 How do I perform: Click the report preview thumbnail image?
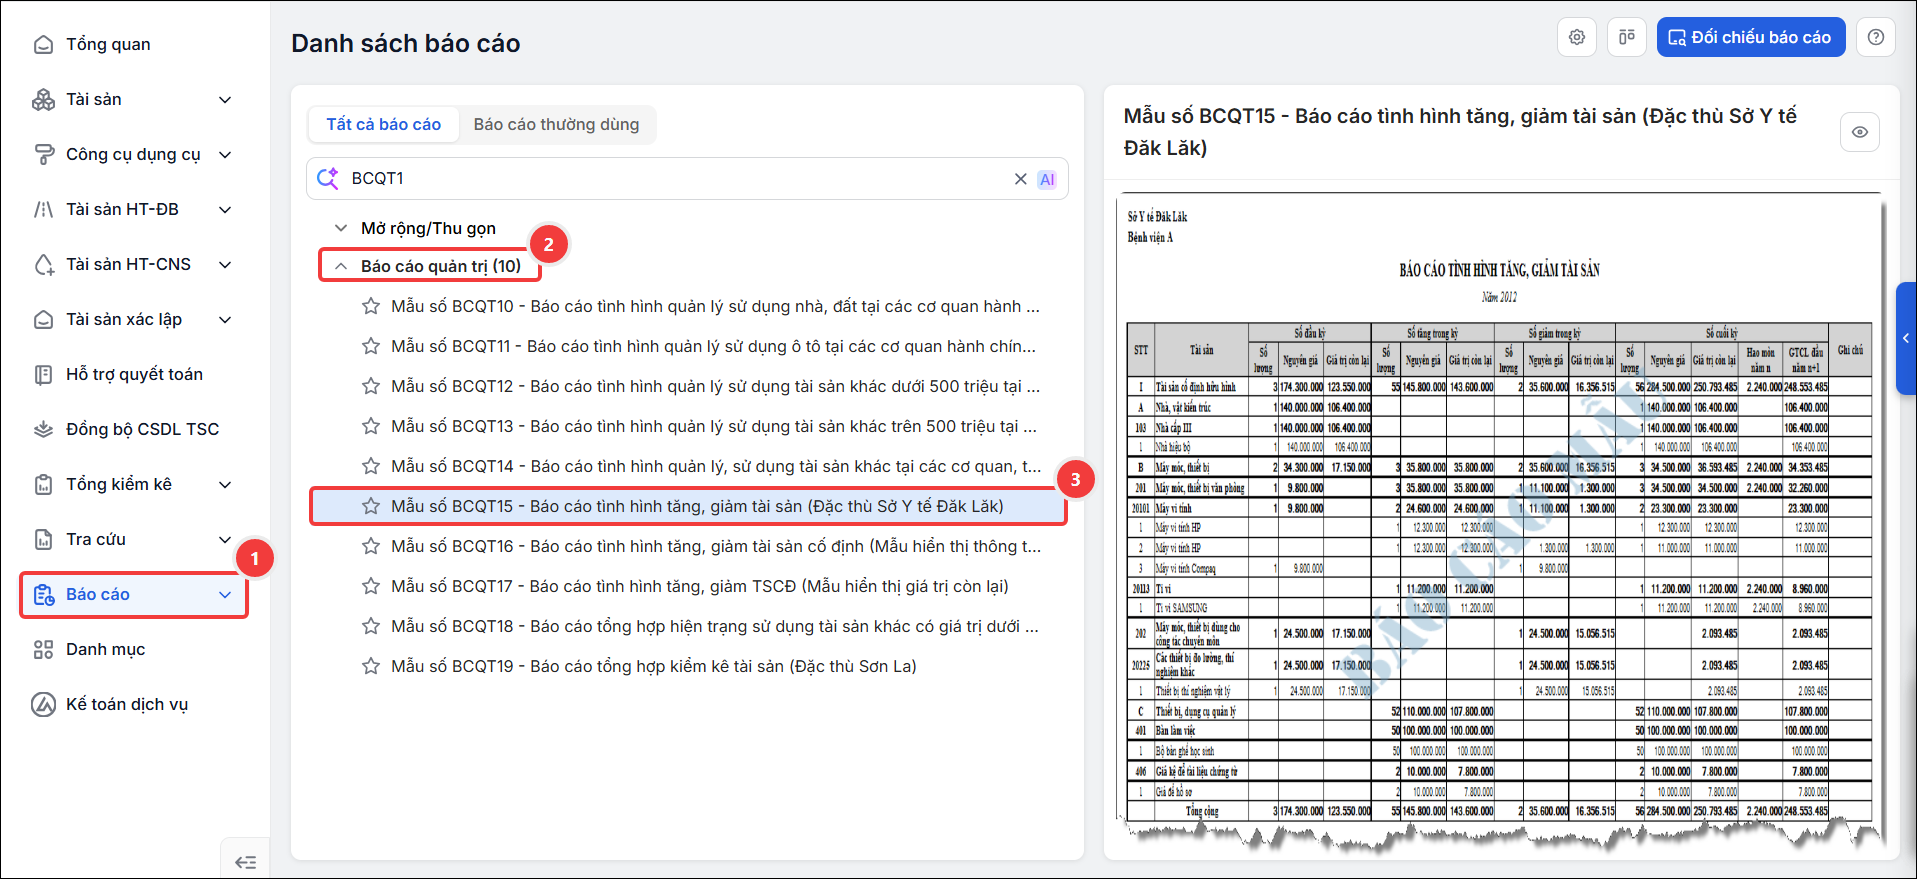tap(1499, 523)
